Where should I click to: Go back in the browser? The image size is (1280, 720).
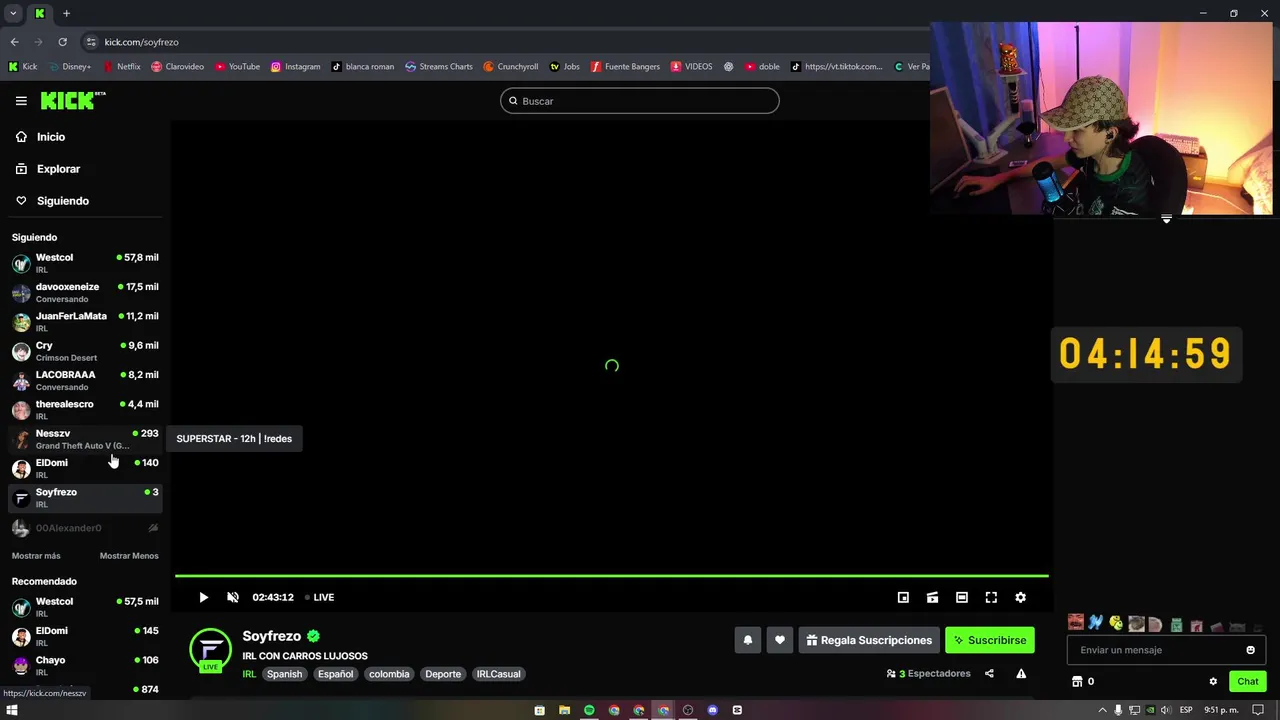(x=14, y=42)
